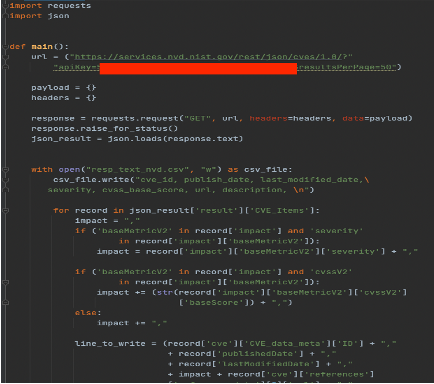Collapse the 'def main():' function fold marker
The width and height of the screenshot is (434, 384).
(x=5, y=47)
